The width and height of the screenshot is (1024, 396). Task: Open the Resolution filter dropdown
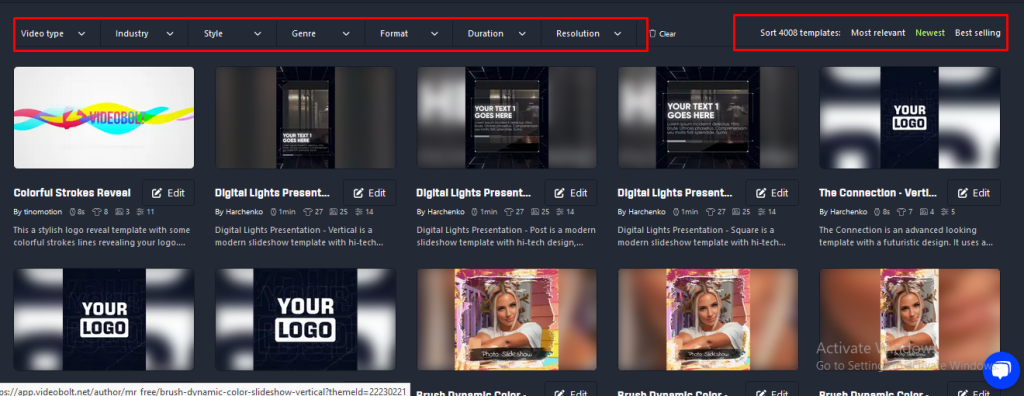(588, 33)
